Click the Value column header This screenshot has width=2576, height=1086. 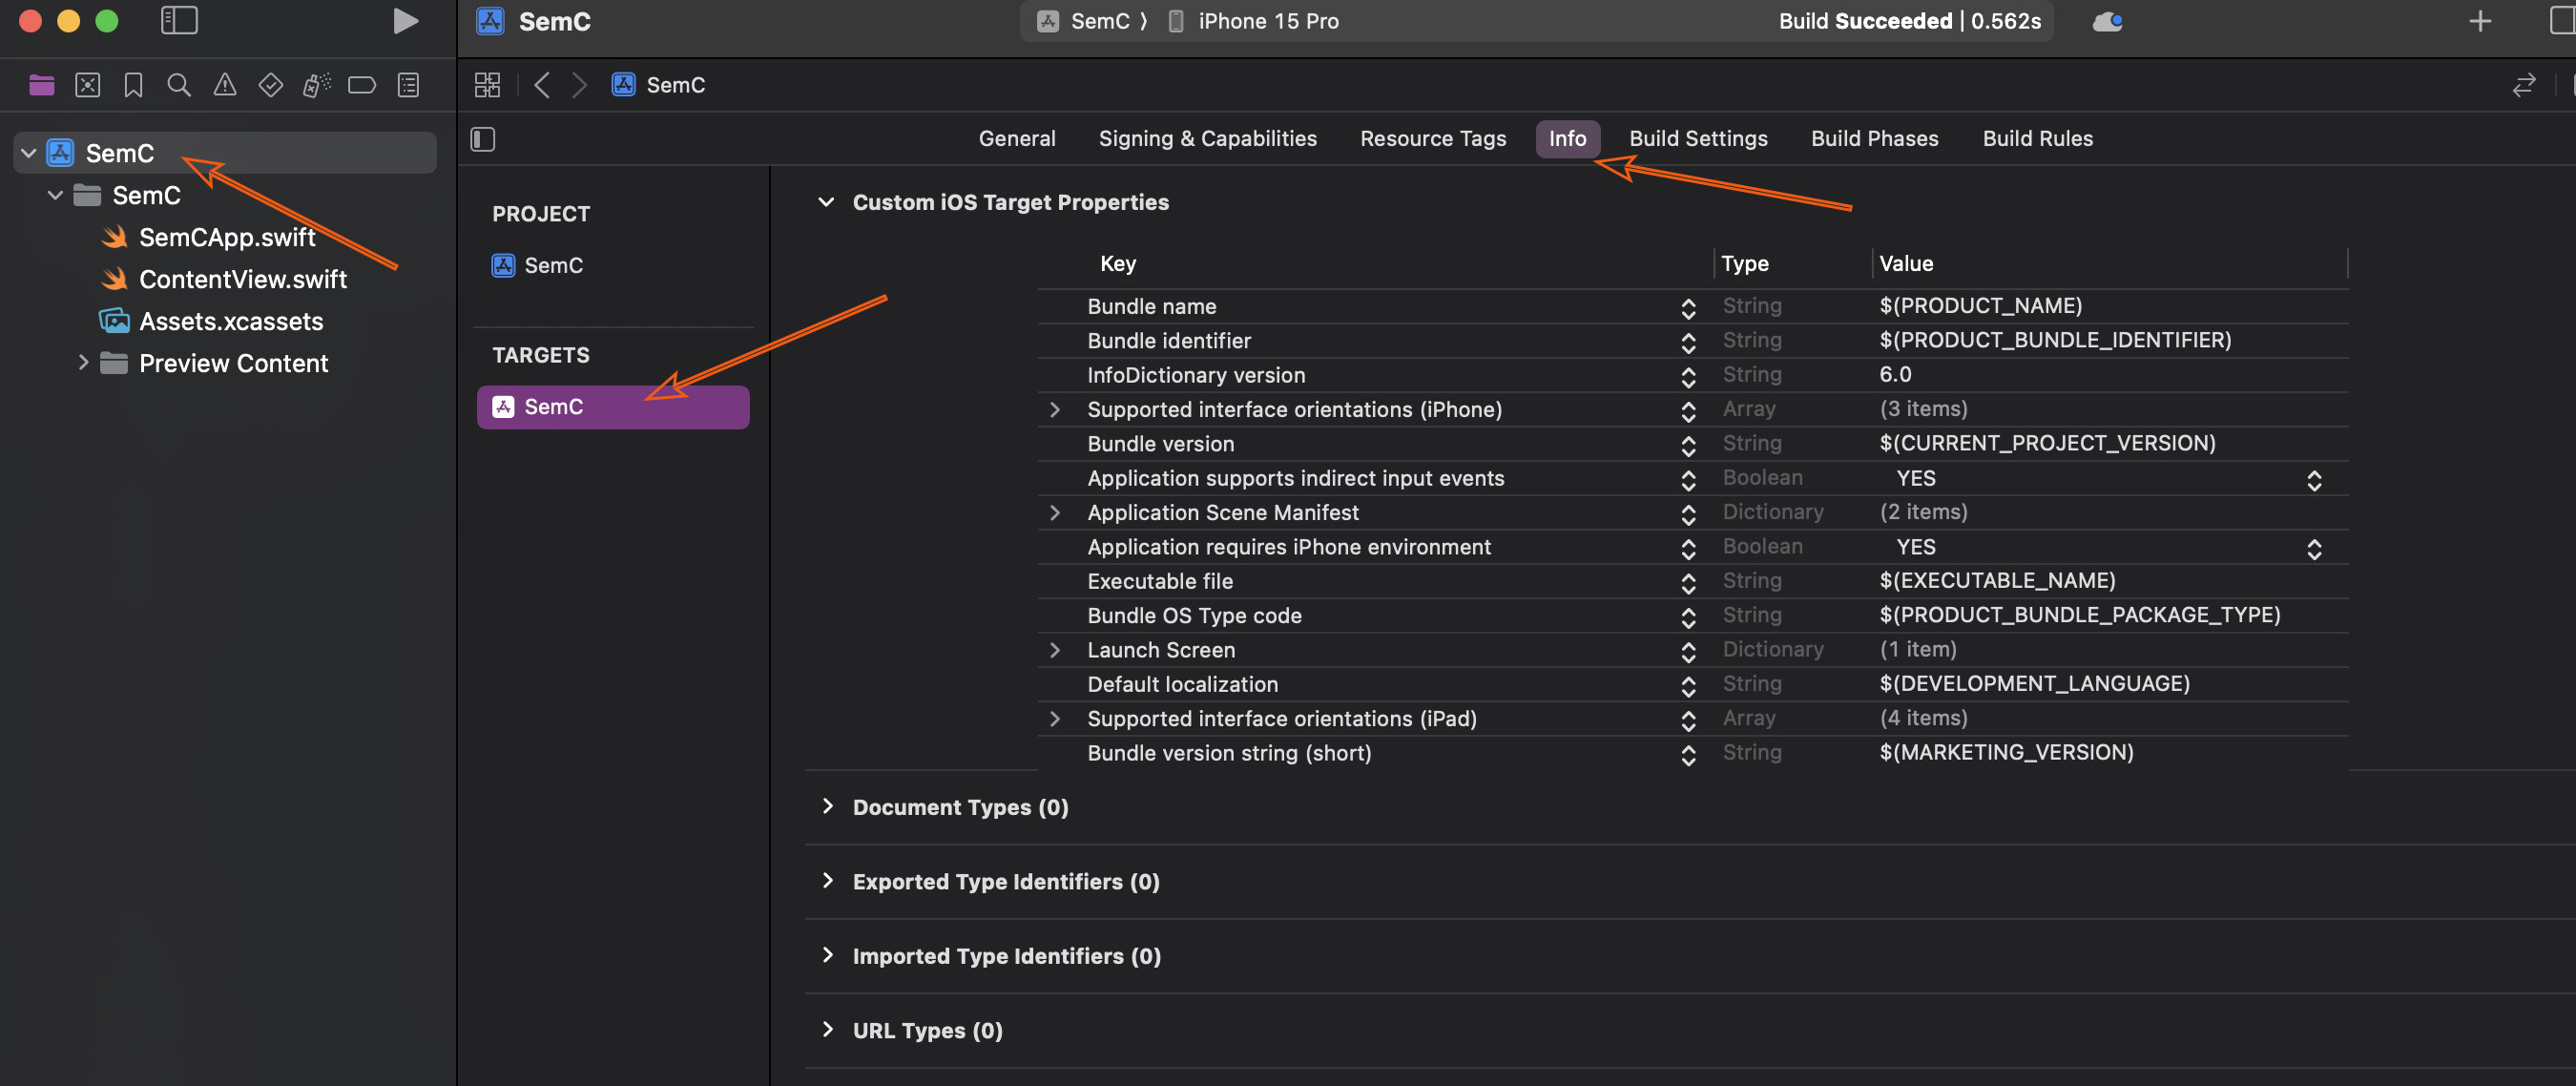pos(1906,264)
